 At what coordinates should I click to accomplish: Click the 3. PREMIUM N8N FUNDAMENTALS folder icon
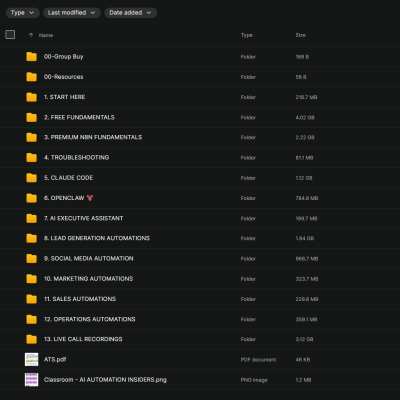point(31,137)
